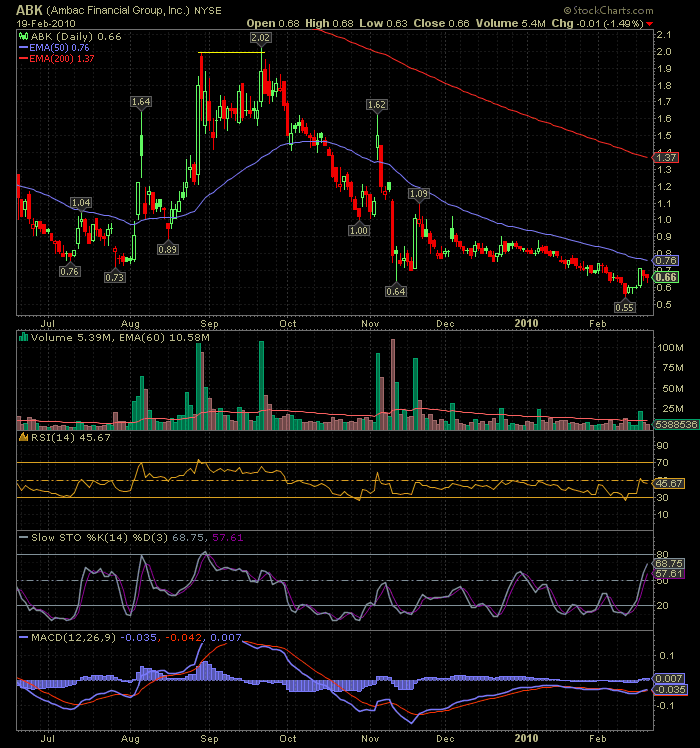Click the -0.035 MACD axis tag
Screen dimensions: 700x748
click(670, 690)
